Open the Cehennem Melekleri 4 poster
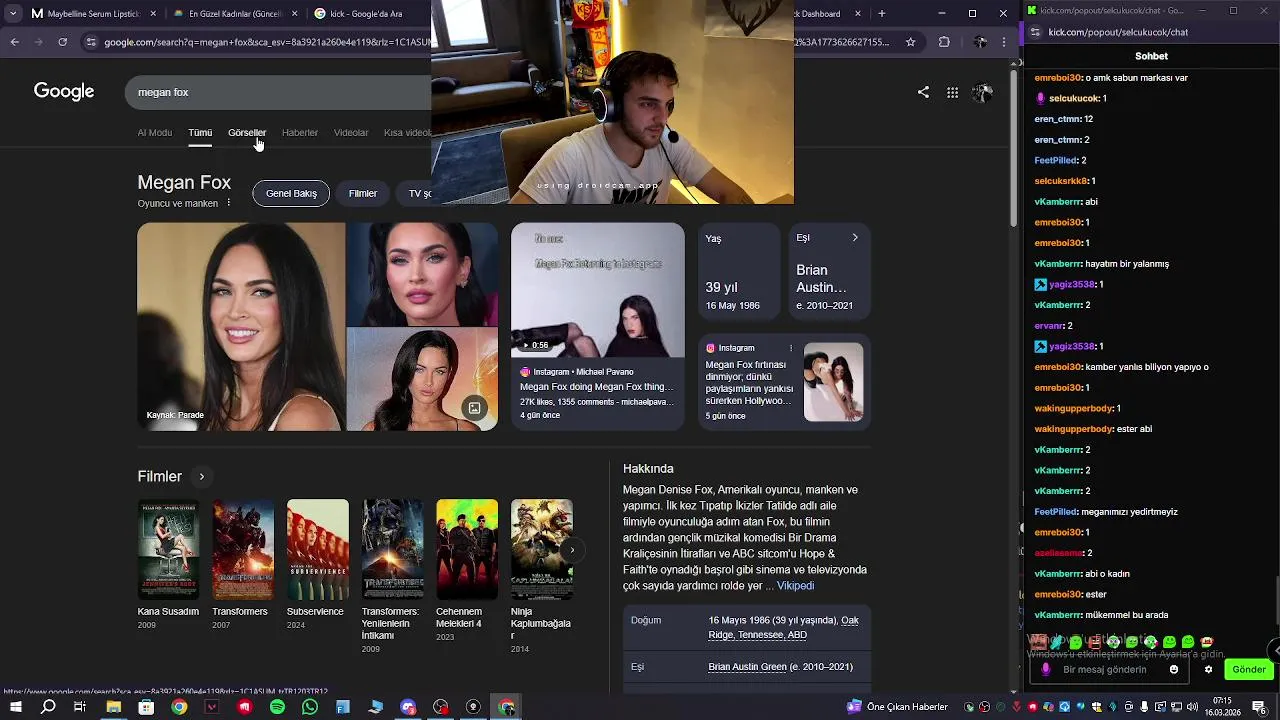This screenshot has width=1280, height=720. 467,550
